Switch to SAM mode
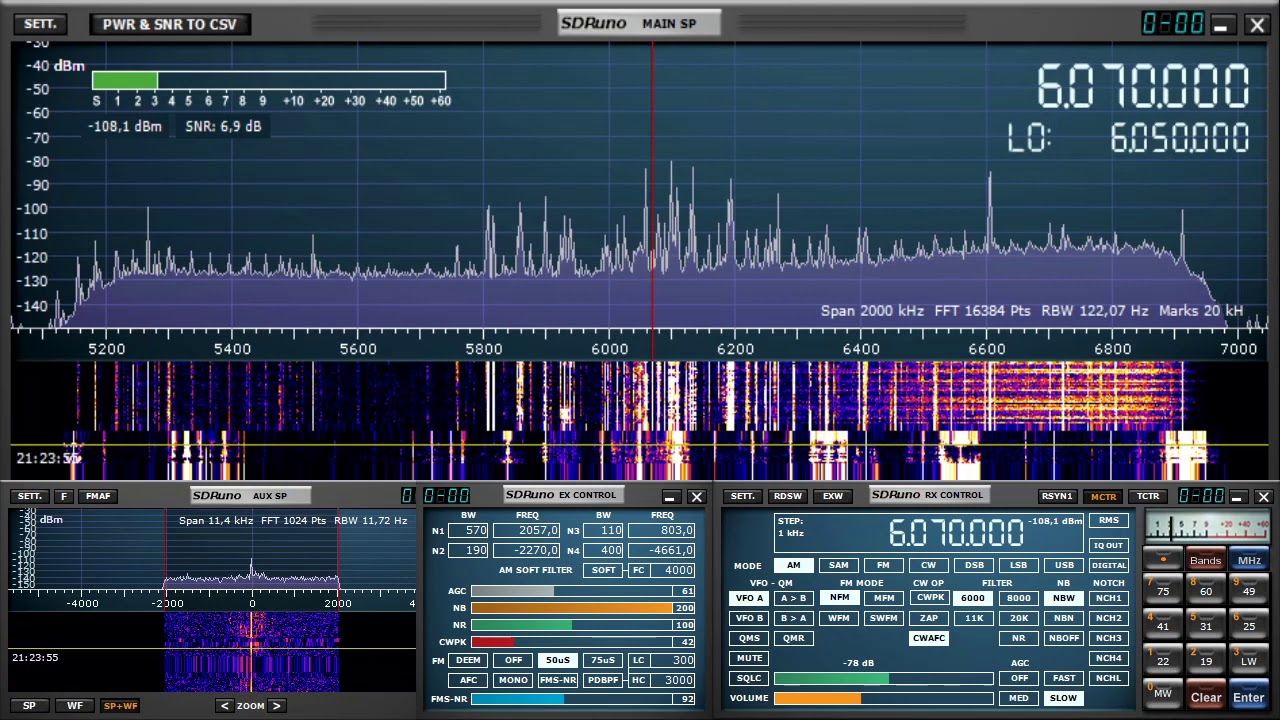The width and height of the screenshot is (1280, 720). (x=838, y=565)
